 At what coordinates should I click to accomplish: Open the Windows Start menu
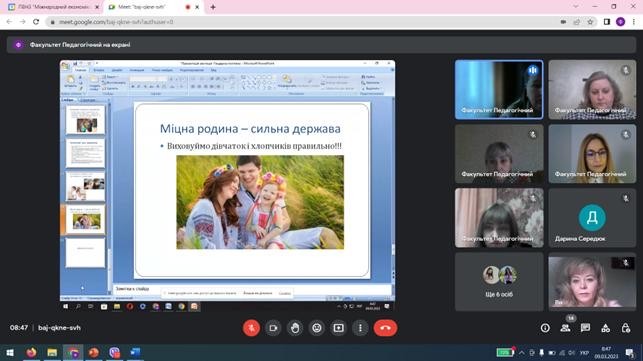click(10, 352)
